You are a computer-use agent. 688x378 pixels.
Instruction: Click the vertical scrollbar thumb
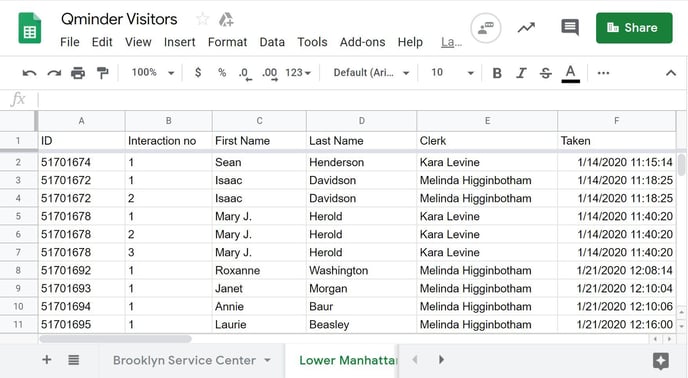(681, 165)
